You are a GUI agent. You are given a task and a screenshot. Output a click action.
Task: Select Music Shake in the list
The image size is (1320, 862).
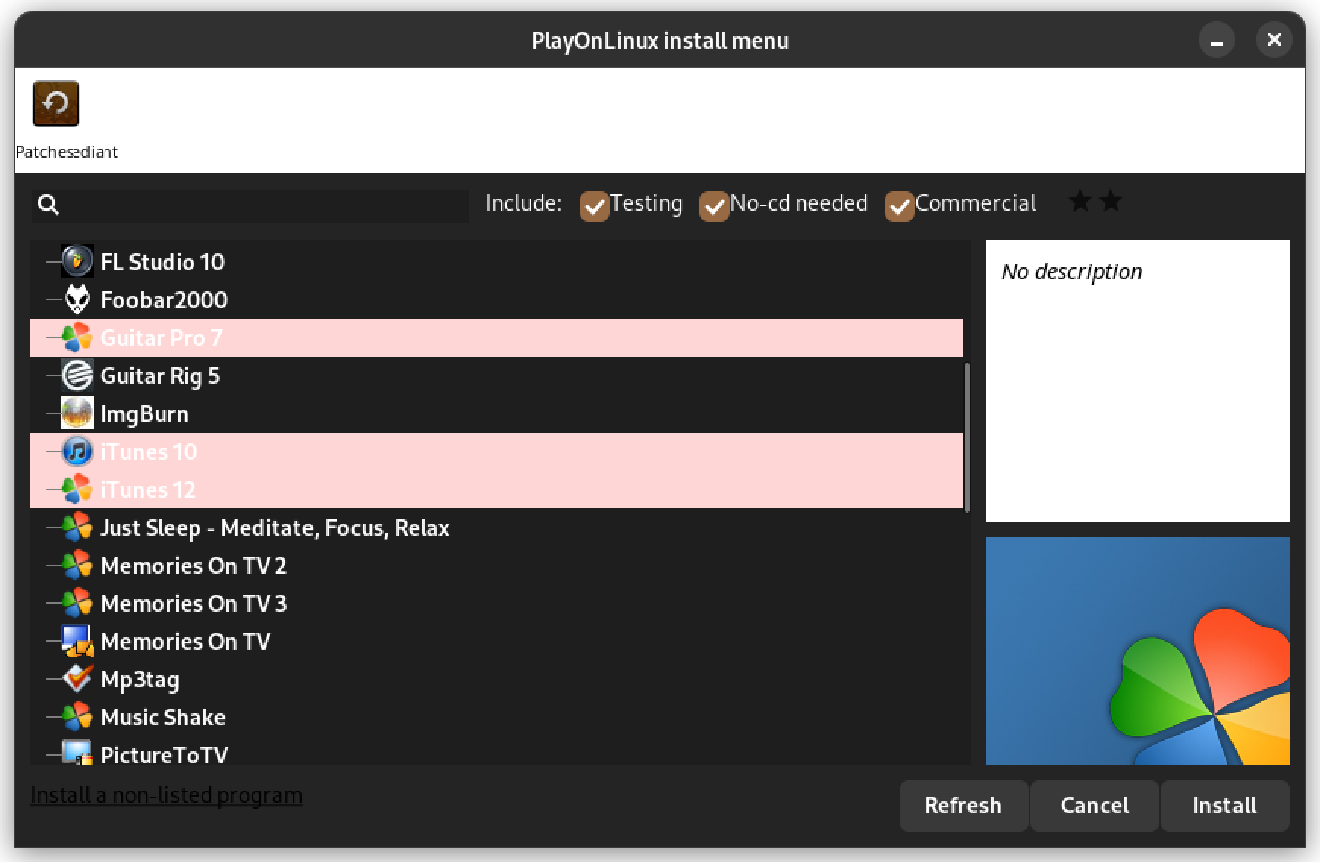163,718
